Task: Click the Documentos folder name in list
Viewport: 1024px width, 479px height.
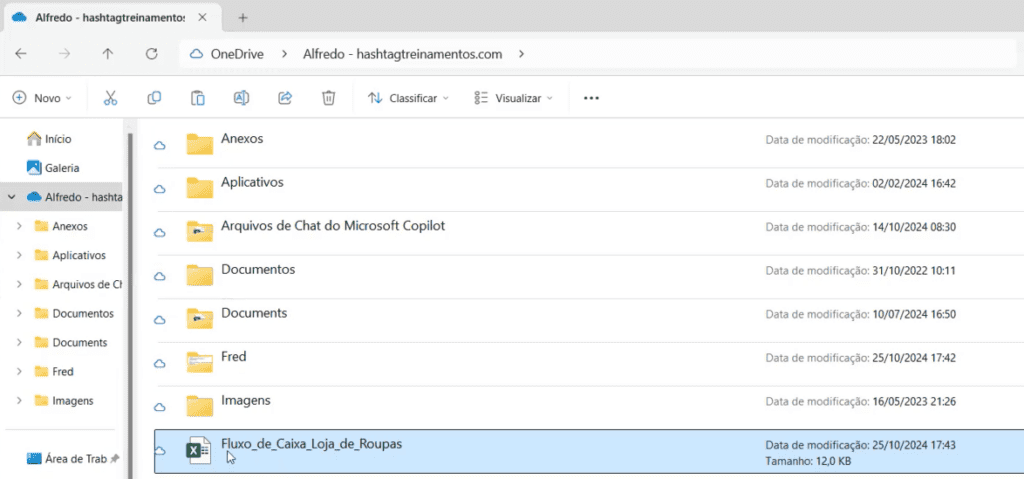Action: (258, 269)
